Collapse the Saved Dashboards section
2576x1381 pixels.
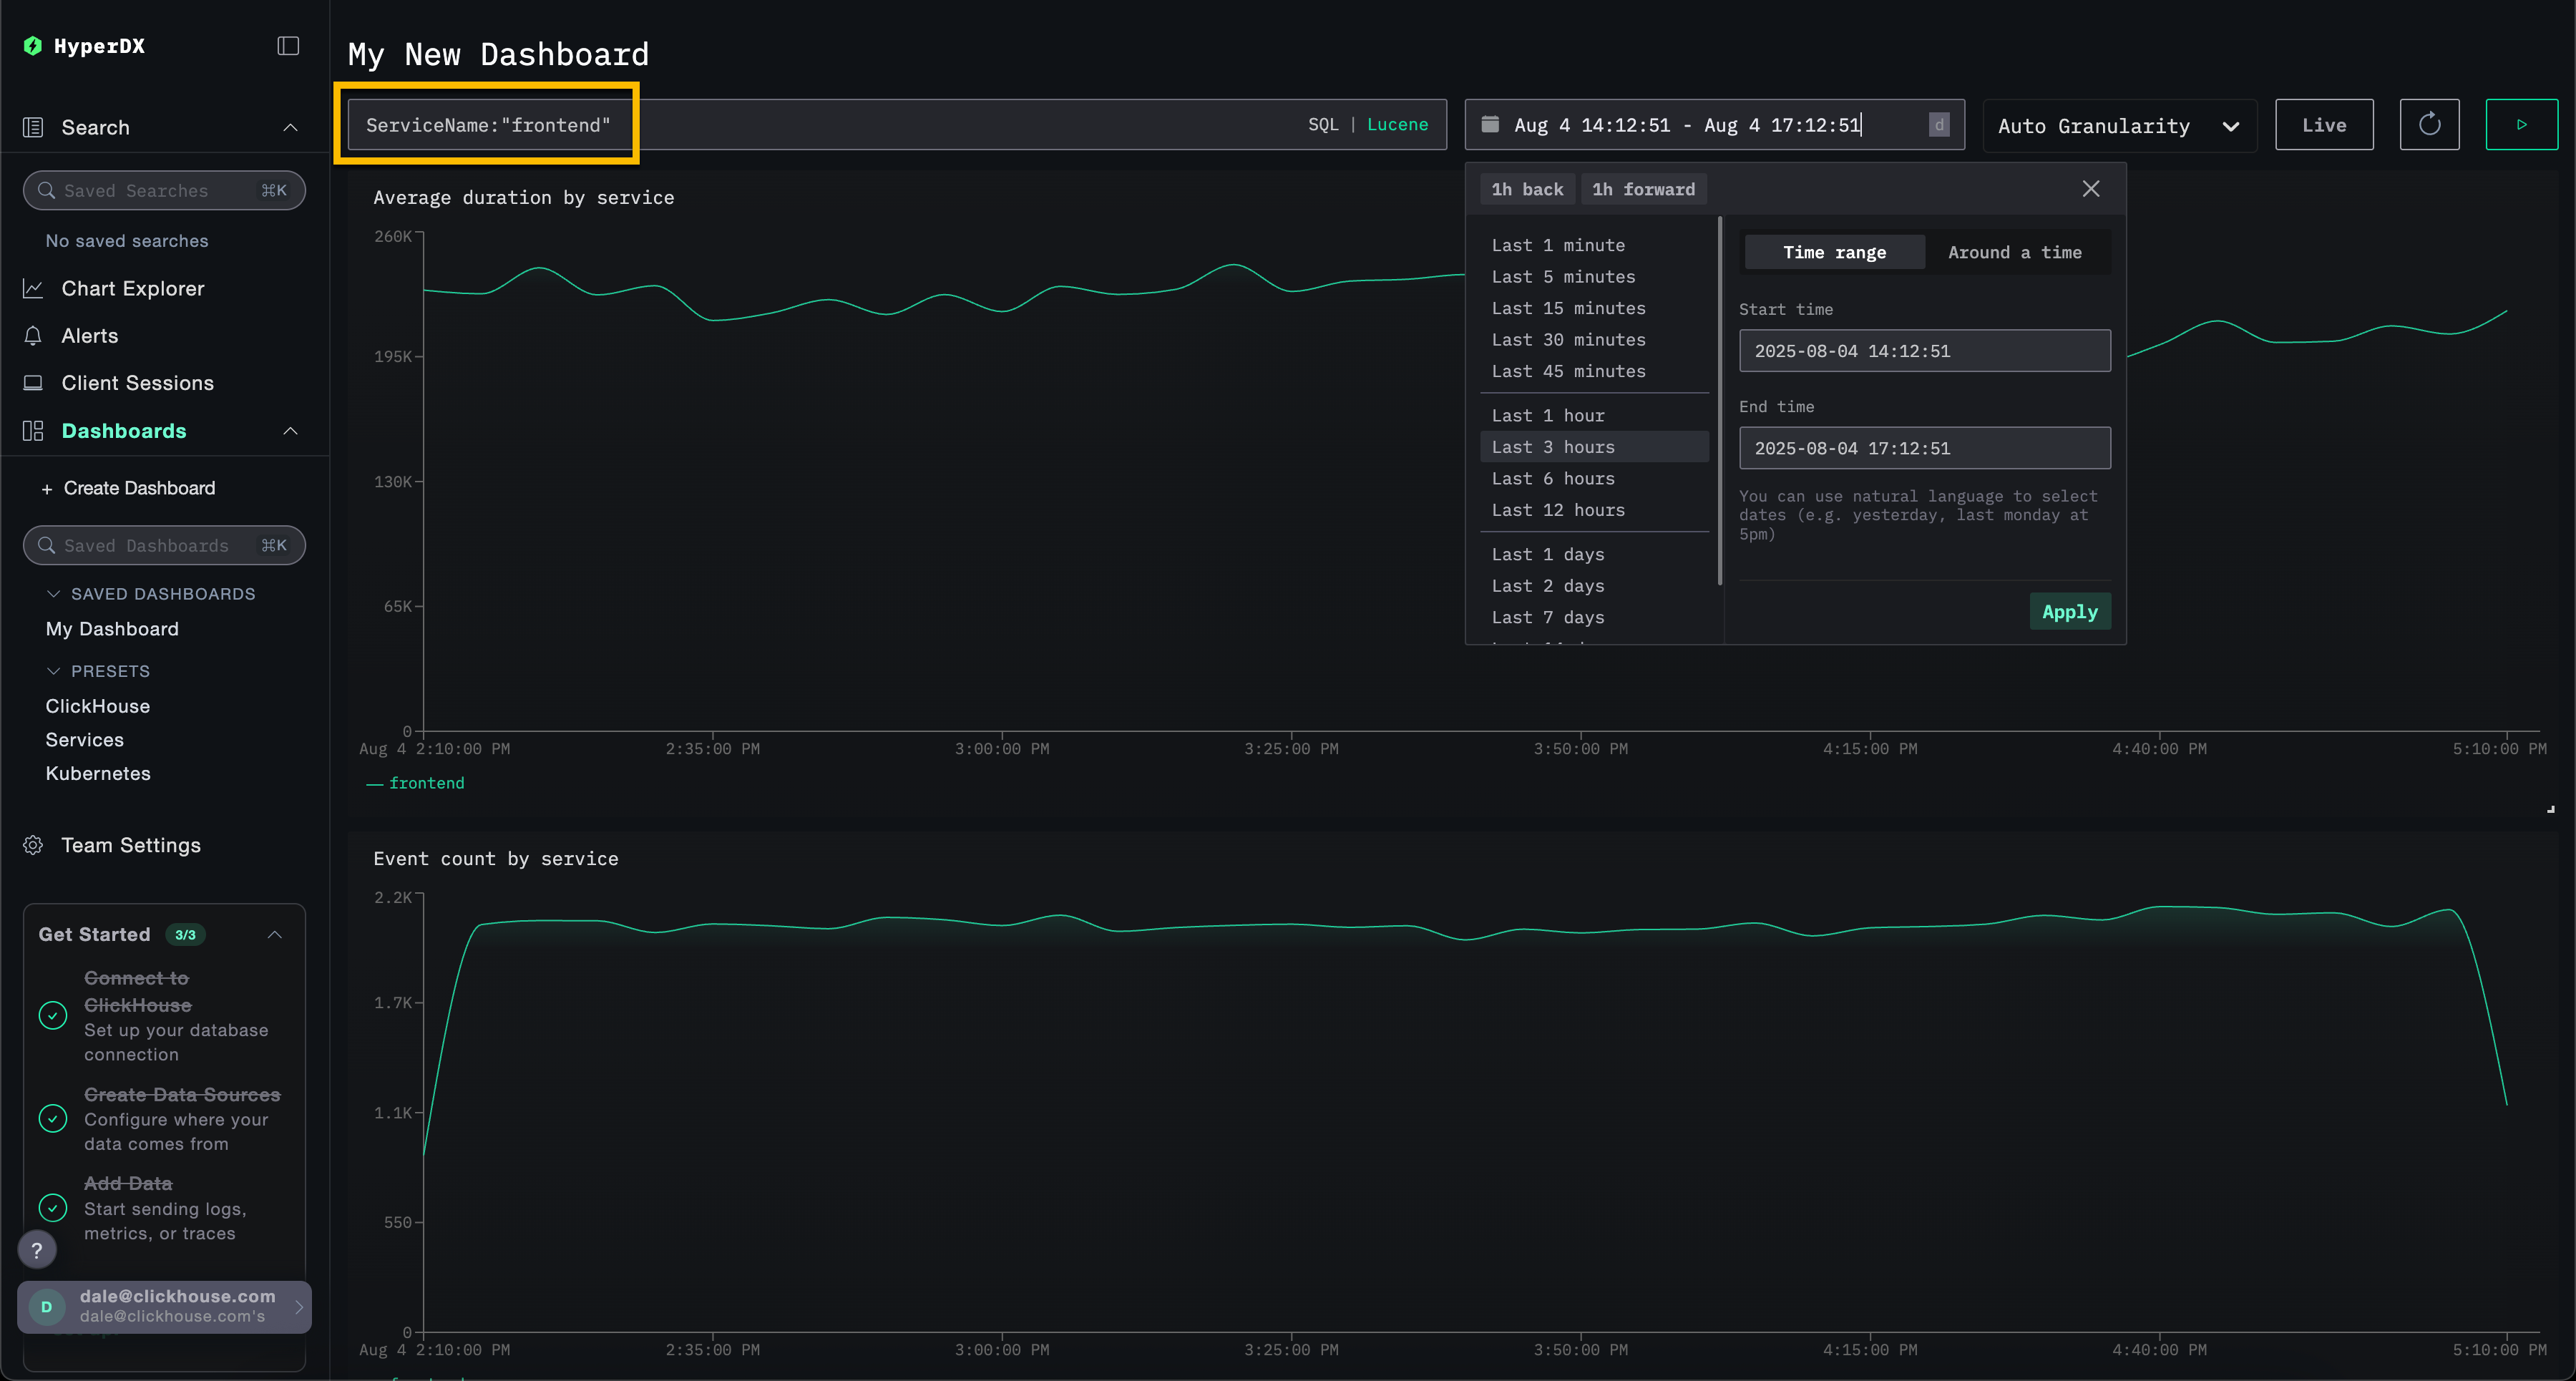point(55,593)
